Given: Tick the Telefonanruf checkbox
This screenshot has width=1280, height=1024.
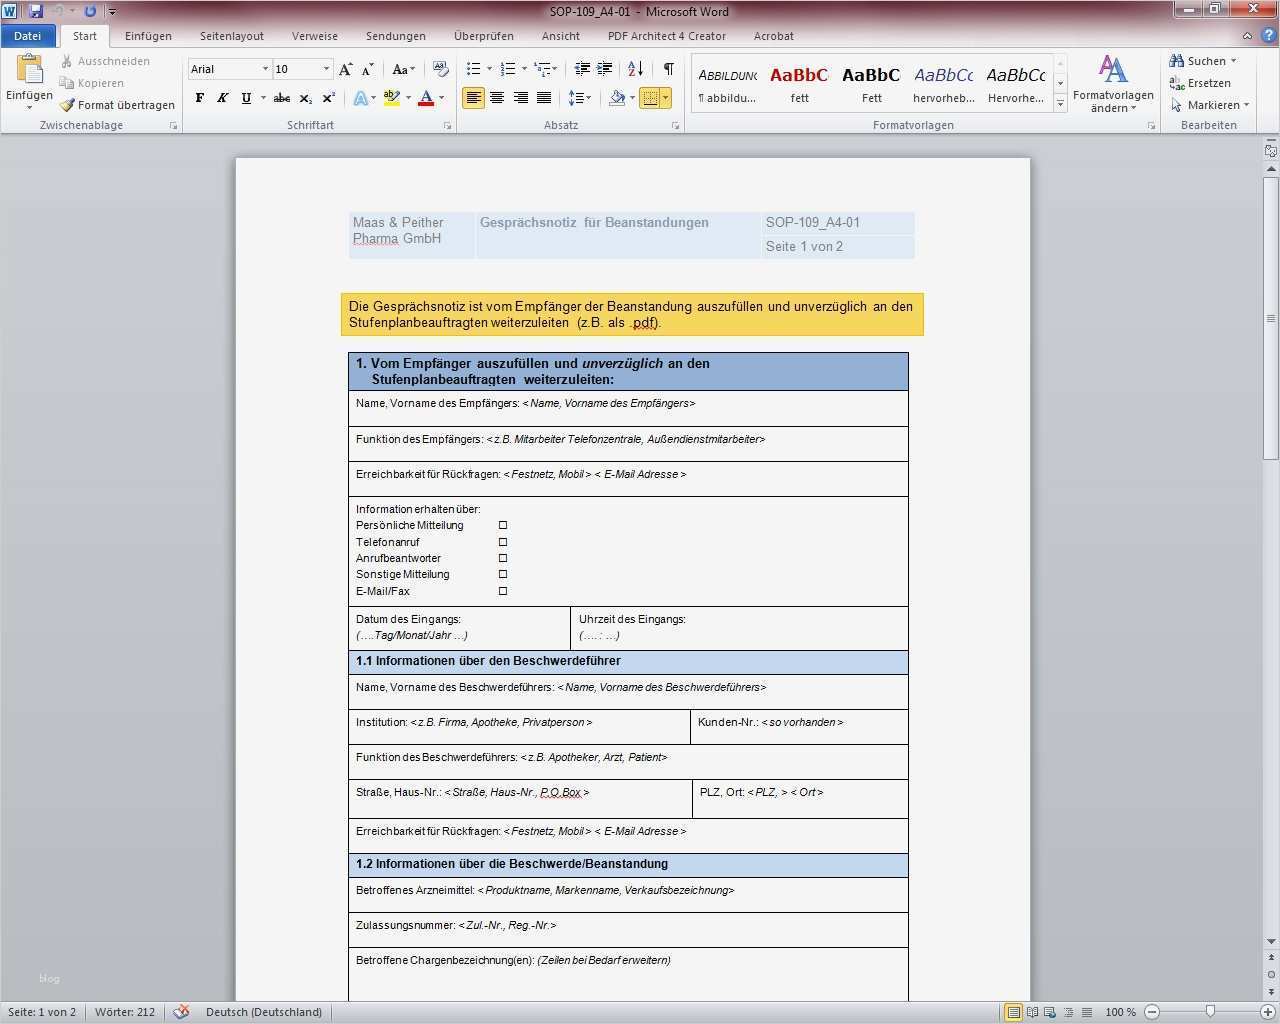Looking at the screenshot, I should (x=503, y=542).
